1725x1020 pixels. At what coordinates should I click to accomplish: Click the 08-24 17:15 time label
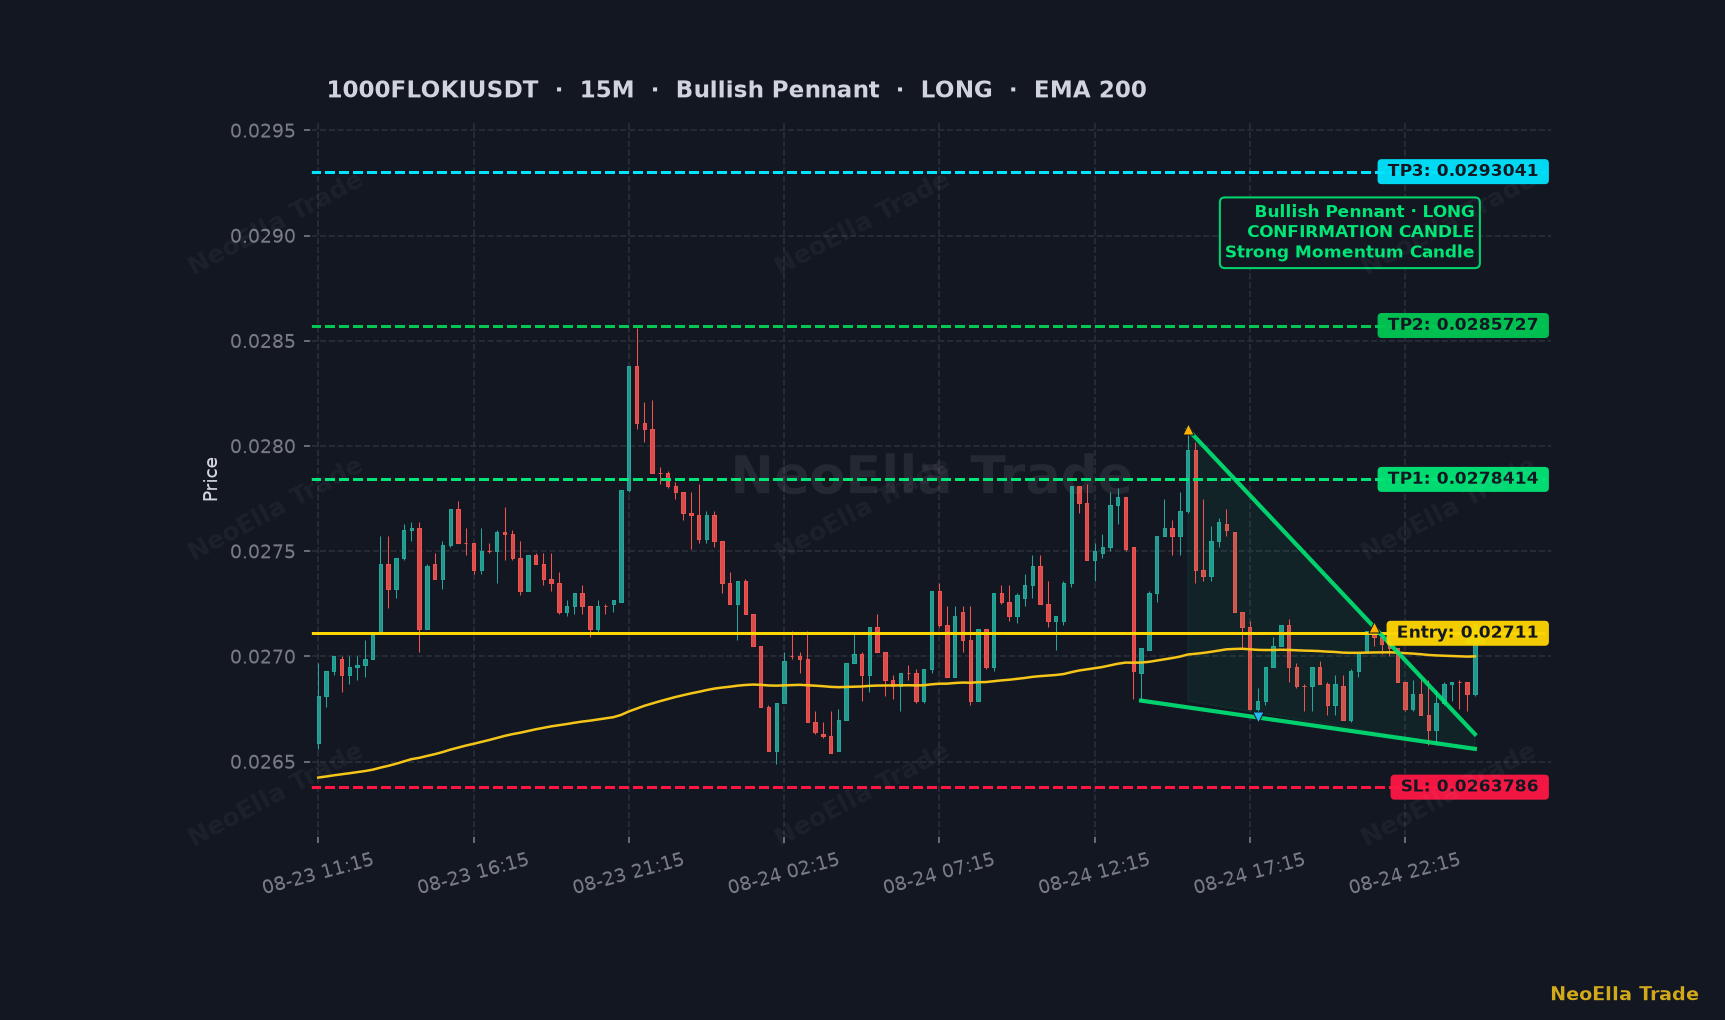(x=1250, y=873)
